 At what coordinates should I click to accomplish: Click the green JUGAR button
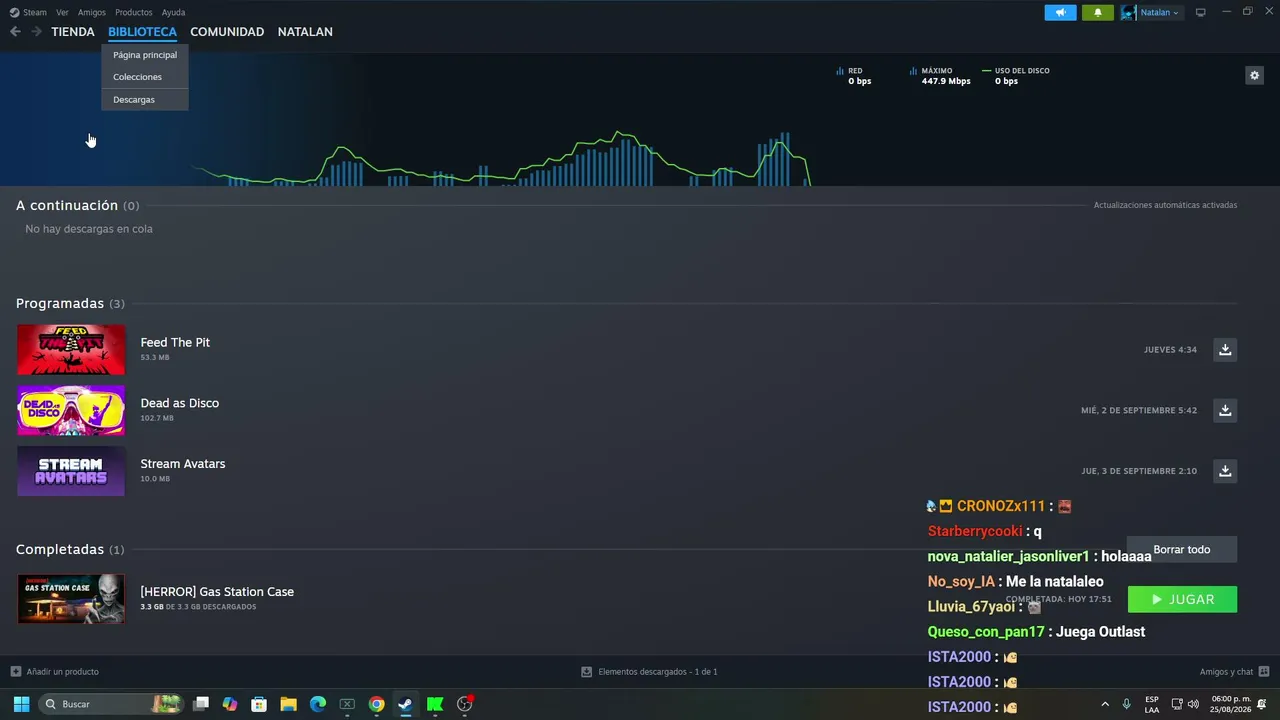[x=1182, y=599]
